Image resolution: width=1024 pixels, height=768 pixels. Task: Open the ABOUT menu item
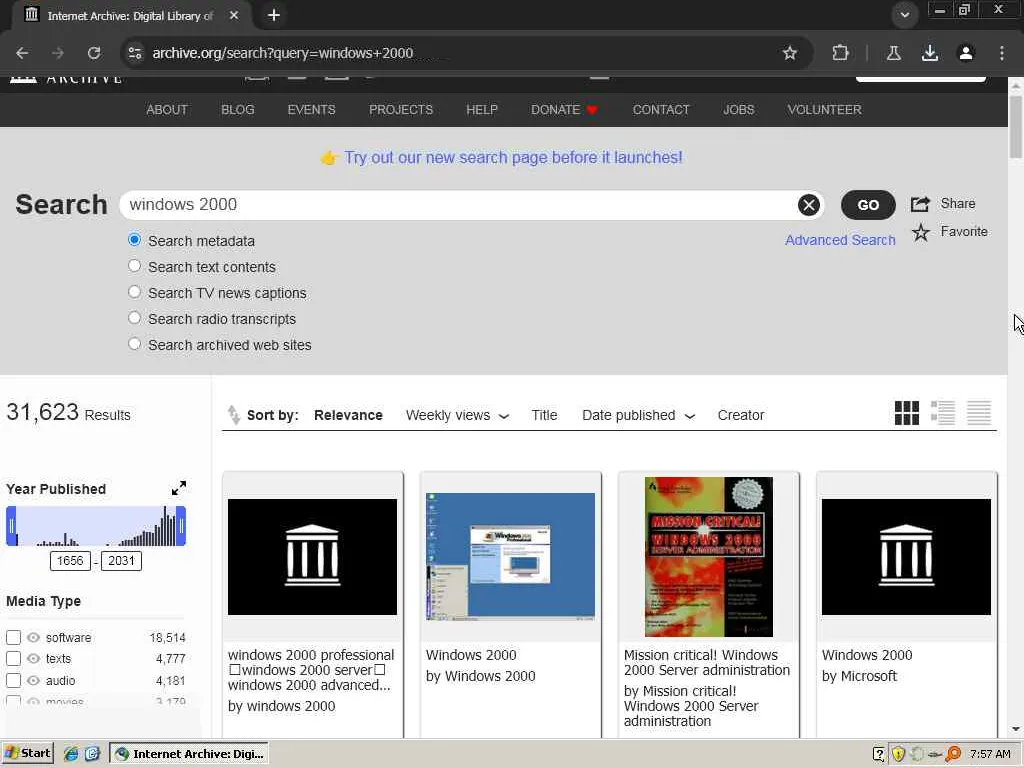(167, 110)
